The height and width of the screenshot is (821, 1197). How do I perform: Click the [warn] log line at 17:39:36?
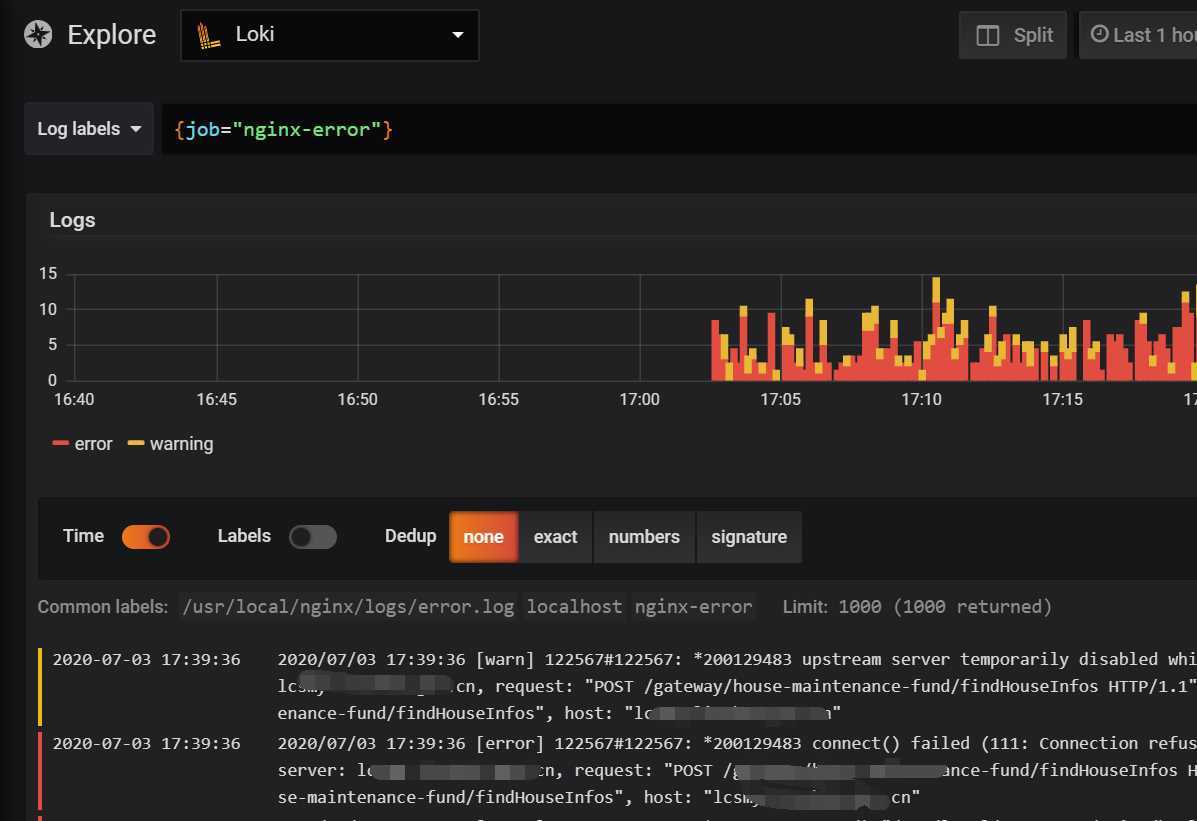(737, 686)
